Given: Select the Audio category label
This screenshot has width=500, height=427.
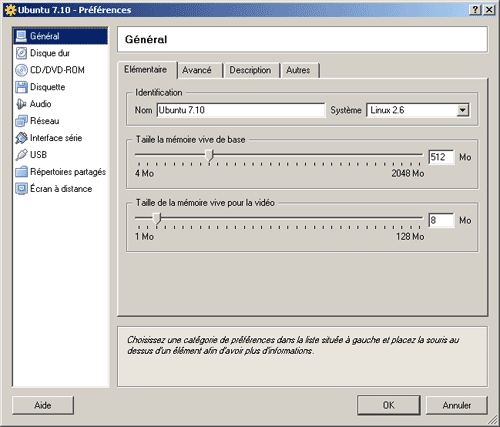Looking at the screenshot, I should coord(41,104).
